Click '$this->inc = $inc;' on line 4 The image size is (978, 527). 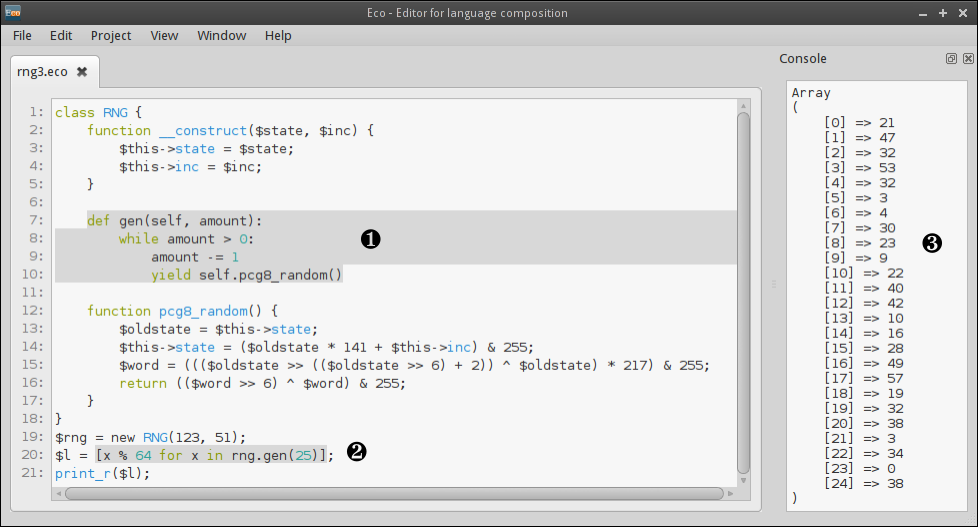click(x=190, y=167)
